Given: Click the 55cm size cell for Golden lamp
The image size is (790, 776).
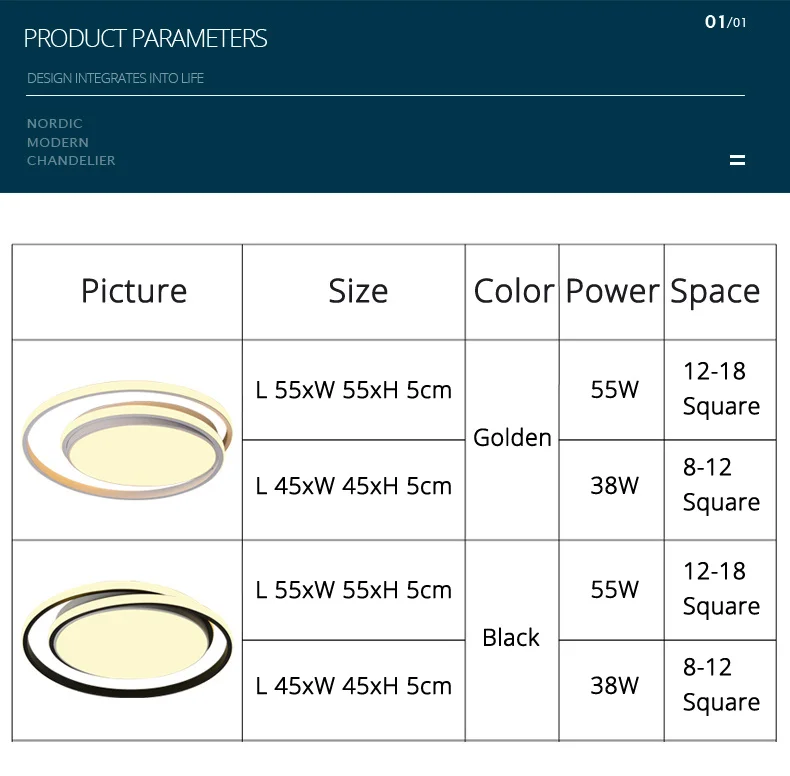Looking at the screenshot, I should tap(354, 390).
